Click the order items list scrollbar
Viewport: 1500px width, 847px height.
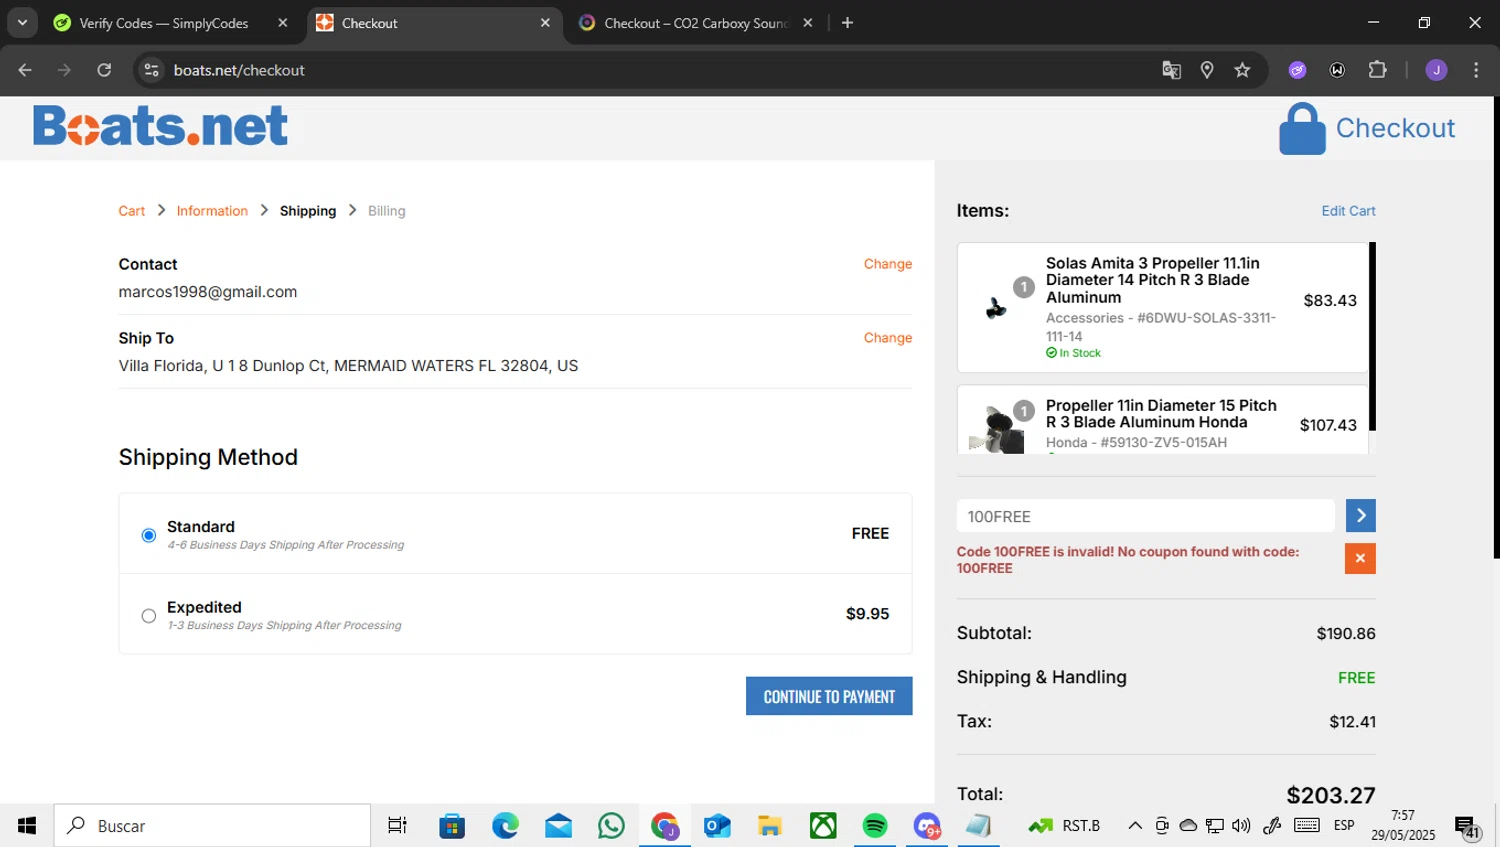pos(1372,336)
